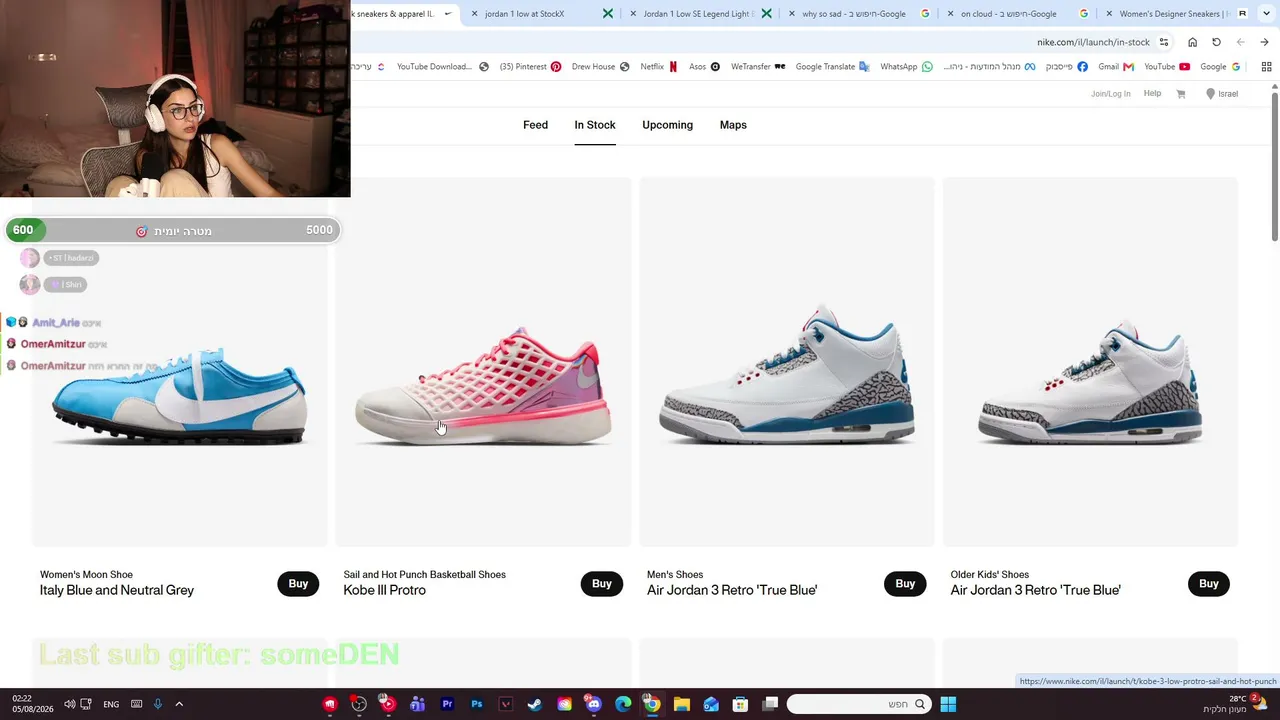Open the Gmail bookmark
1280x720 pixels.
[x=1116, y=67]
